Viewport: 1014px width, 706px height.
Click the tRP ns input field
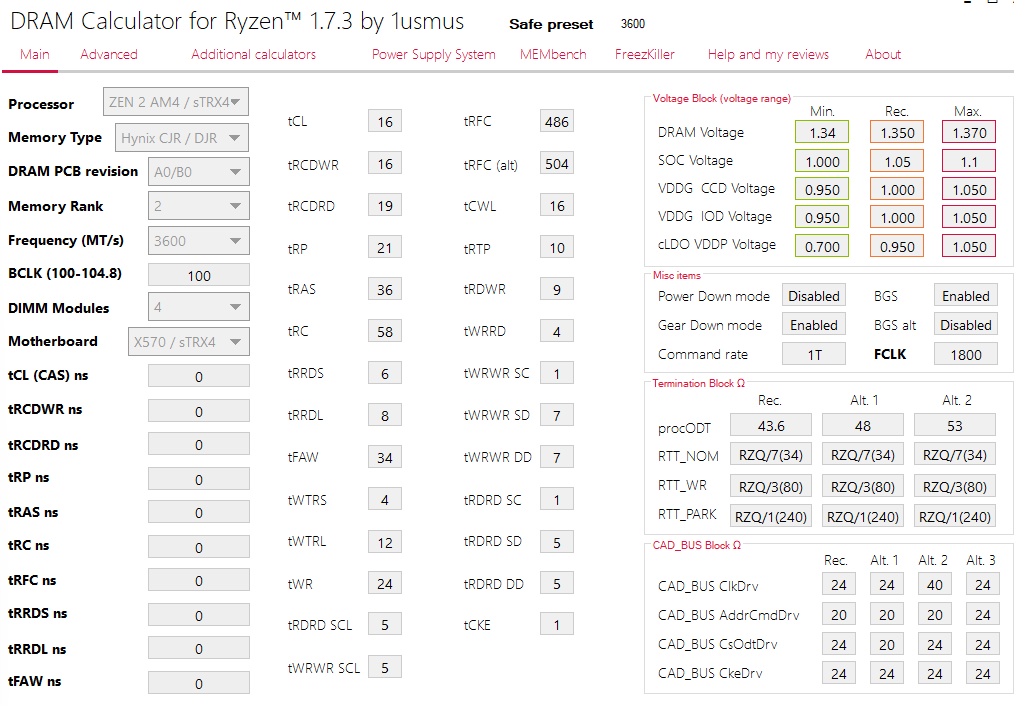click(199, 478)
